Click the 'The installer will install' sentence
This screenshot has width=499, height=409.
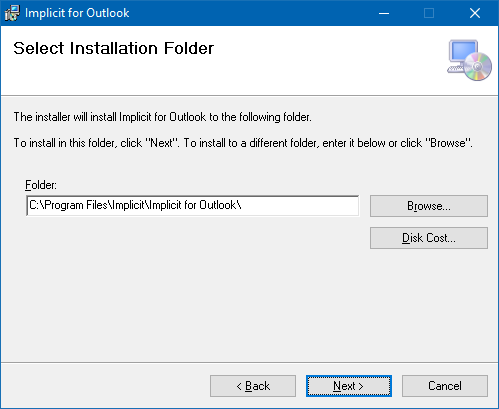[162, 117]
